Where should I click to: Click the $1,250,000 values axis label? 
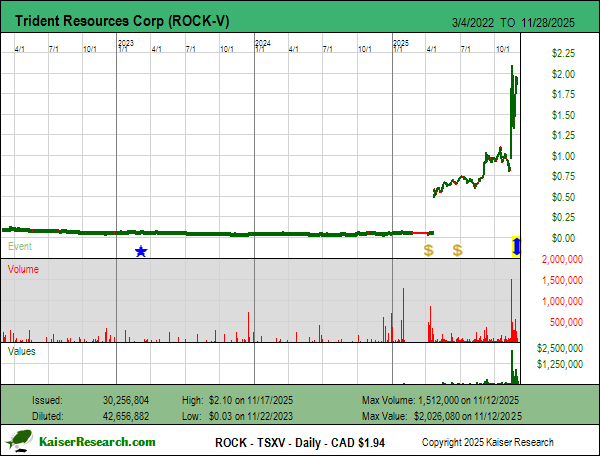click(560, 364)
